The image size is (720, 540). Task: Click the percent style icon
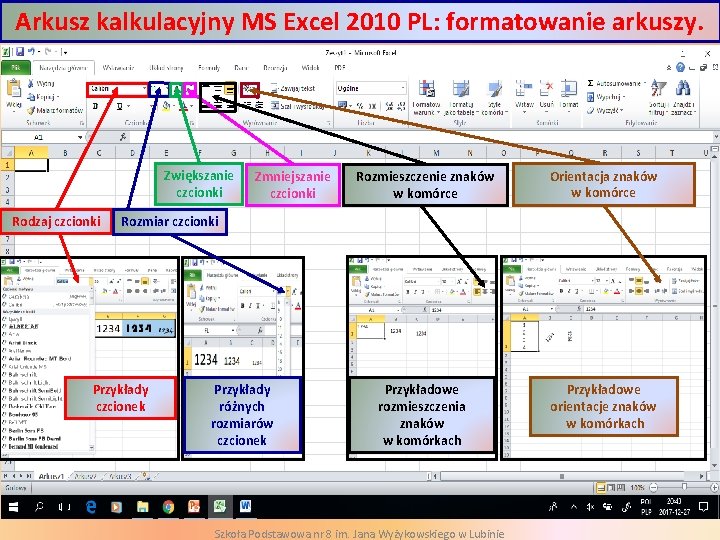pos(360,107)
